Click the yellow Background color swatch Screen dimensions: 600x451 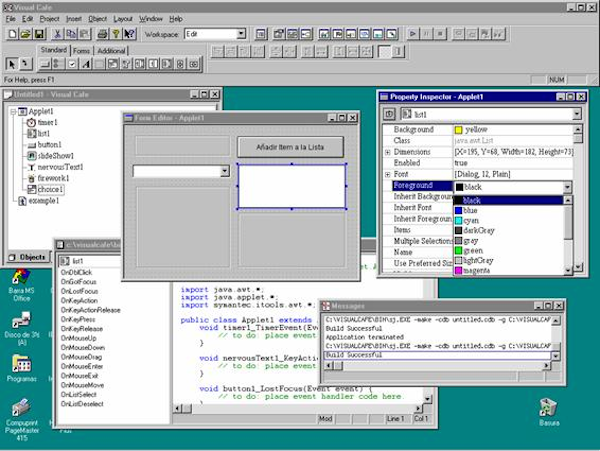coord(458,130)
